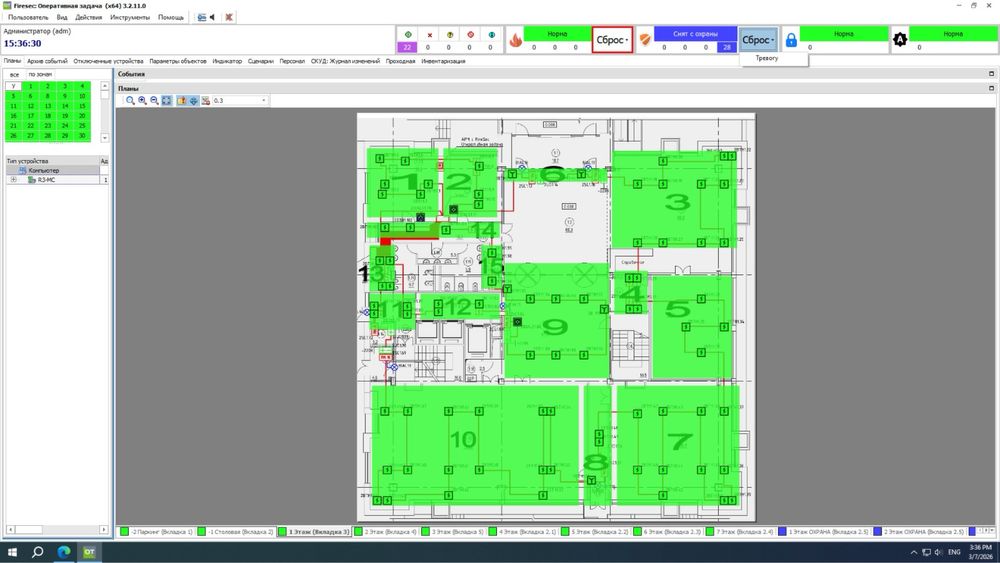1000x563 pixels.
Task: Click the black automation gear icon
Action: click(900, 40)
